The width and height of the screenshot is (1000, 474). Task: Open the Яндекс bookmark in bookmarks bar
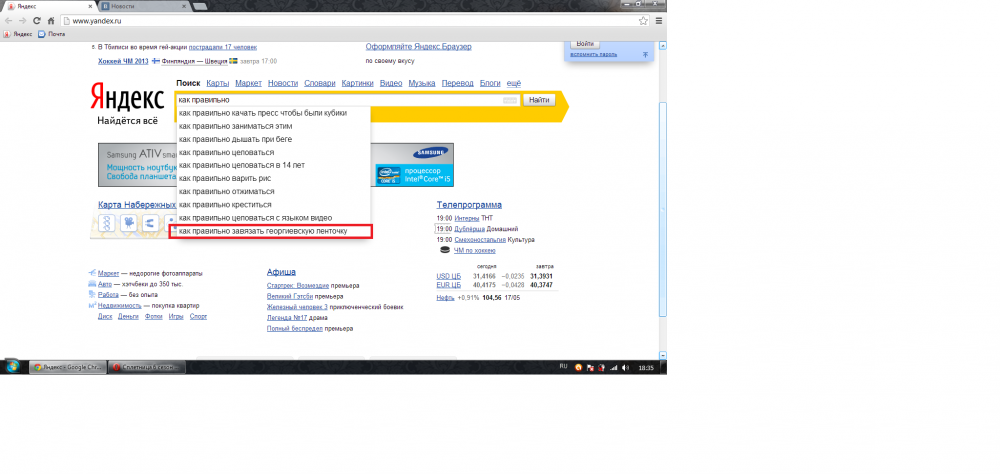click(18, 34)
